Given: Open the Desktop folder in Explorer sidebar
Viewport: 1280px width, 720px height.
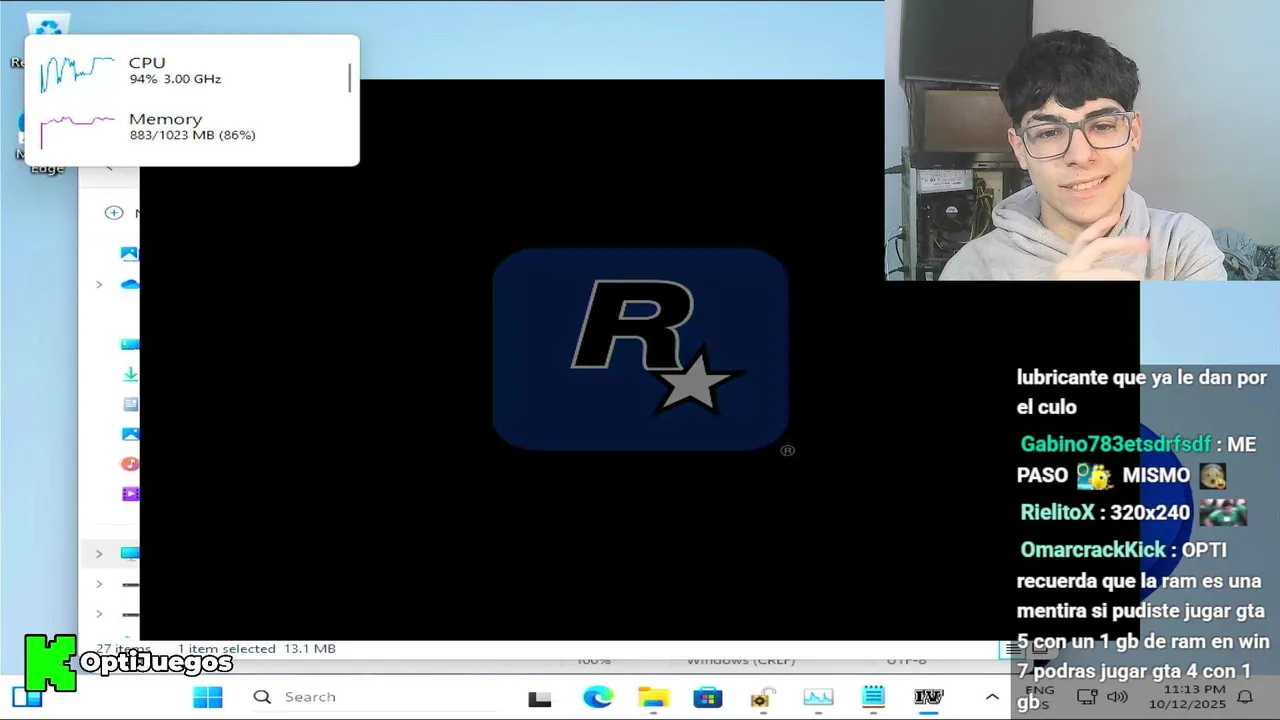Looking at the screenshot, I should pos(130,344).
